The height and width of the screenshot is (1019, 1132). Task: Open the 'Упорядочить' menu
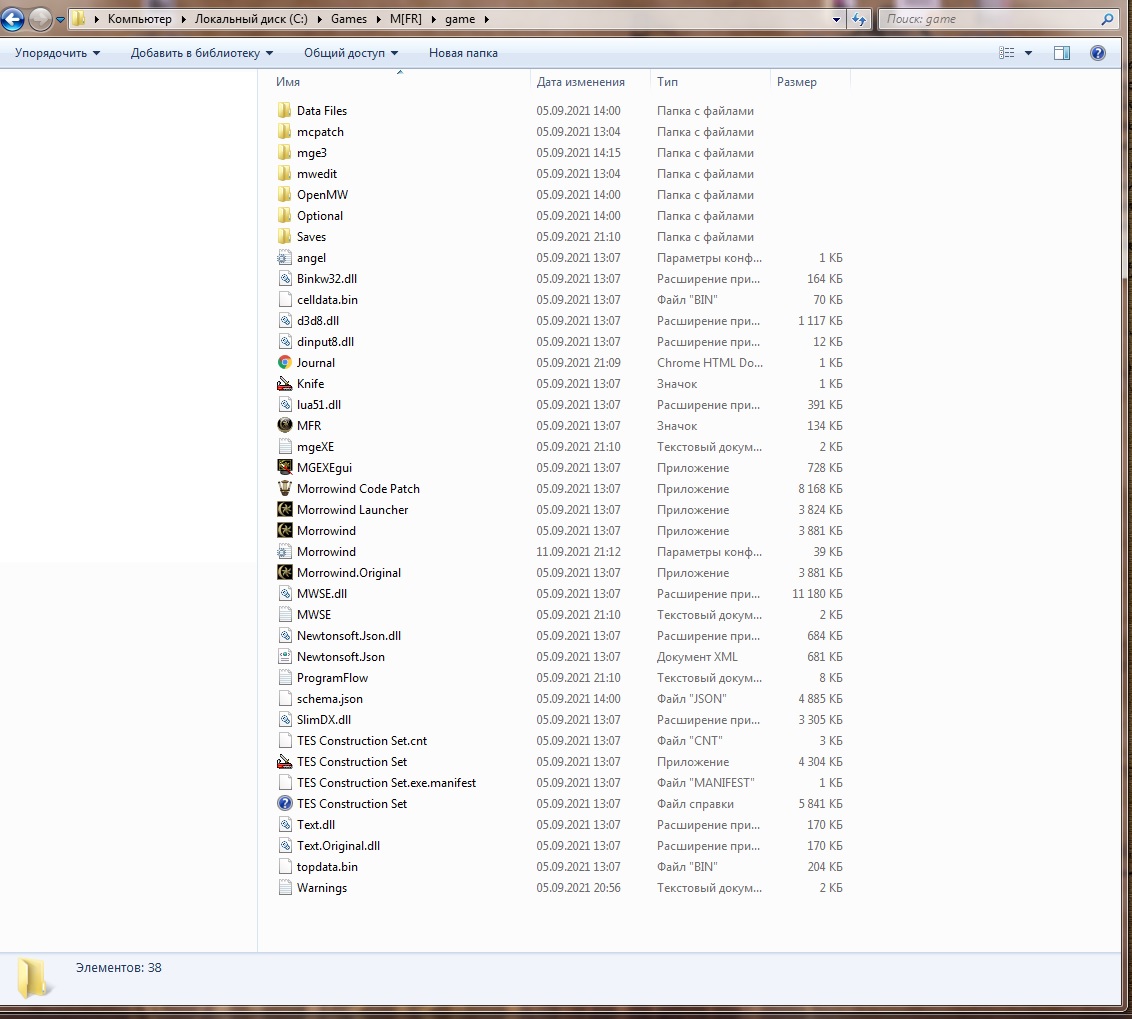pyautogui.click(x=57, y=53)
